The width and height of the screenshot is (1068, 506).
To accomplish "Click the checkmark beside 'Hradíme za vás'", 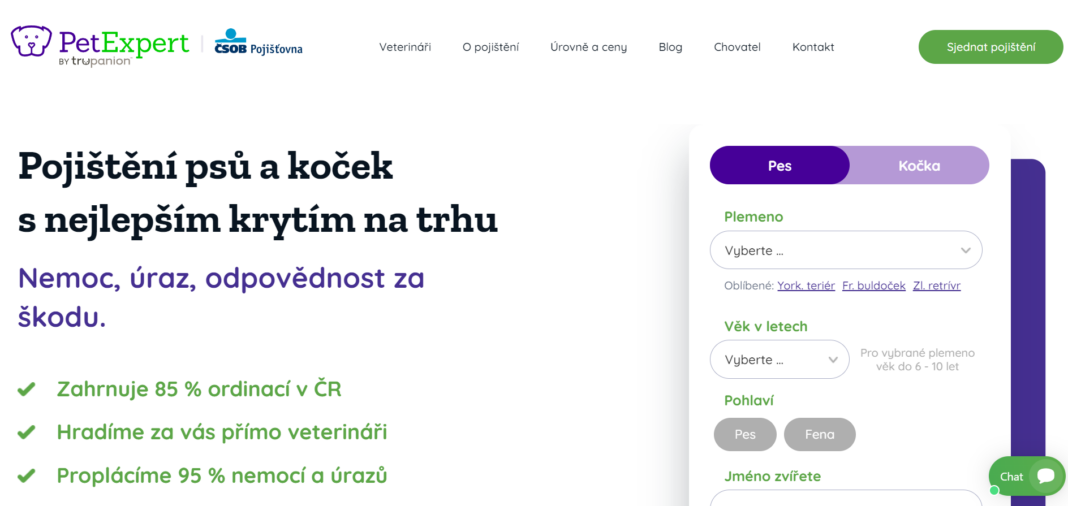I will click(x=27, y=432).
